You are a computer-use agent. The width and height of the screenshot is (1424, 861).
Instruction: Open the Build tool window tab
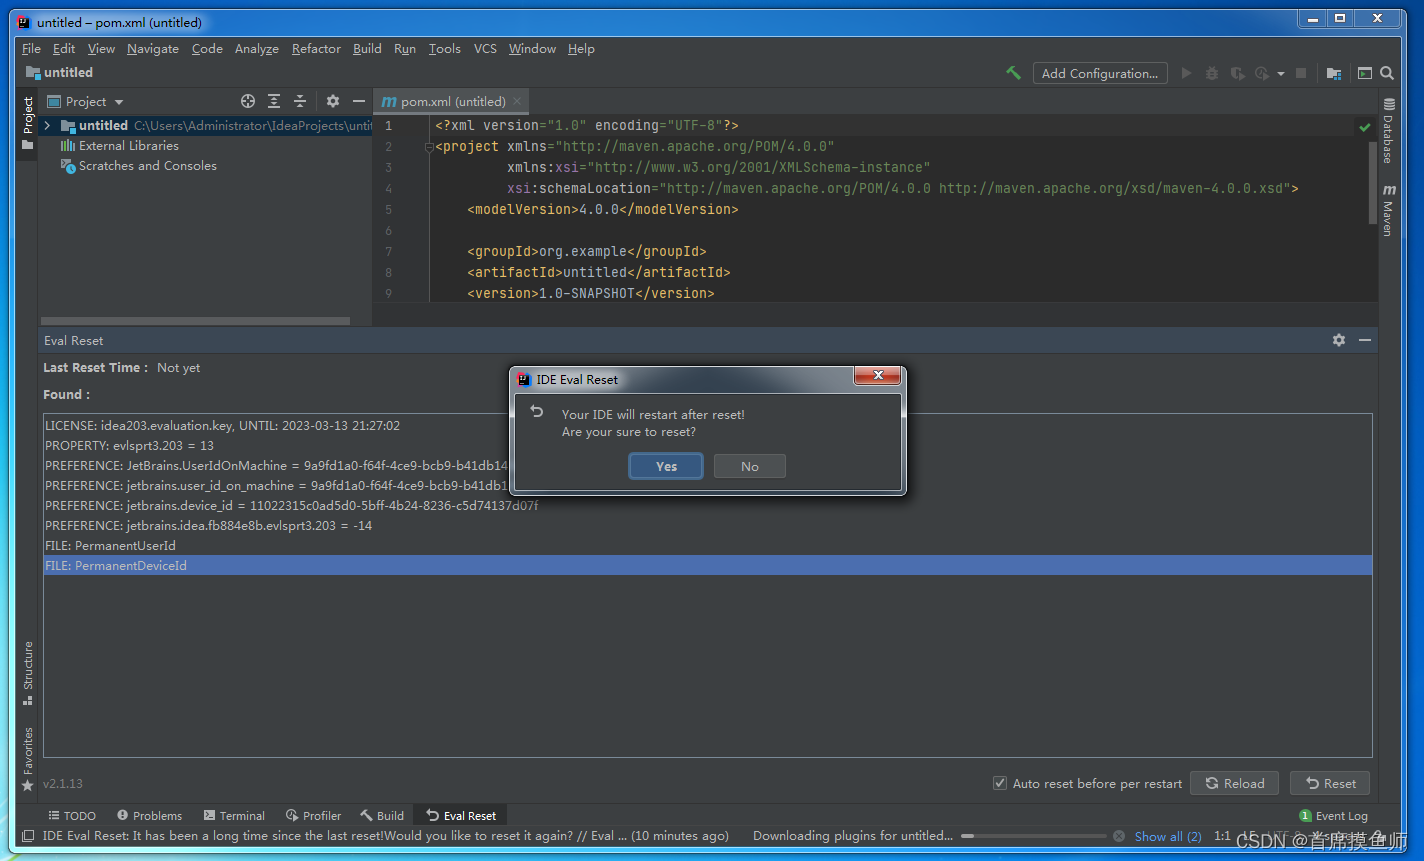coord(382,815)
